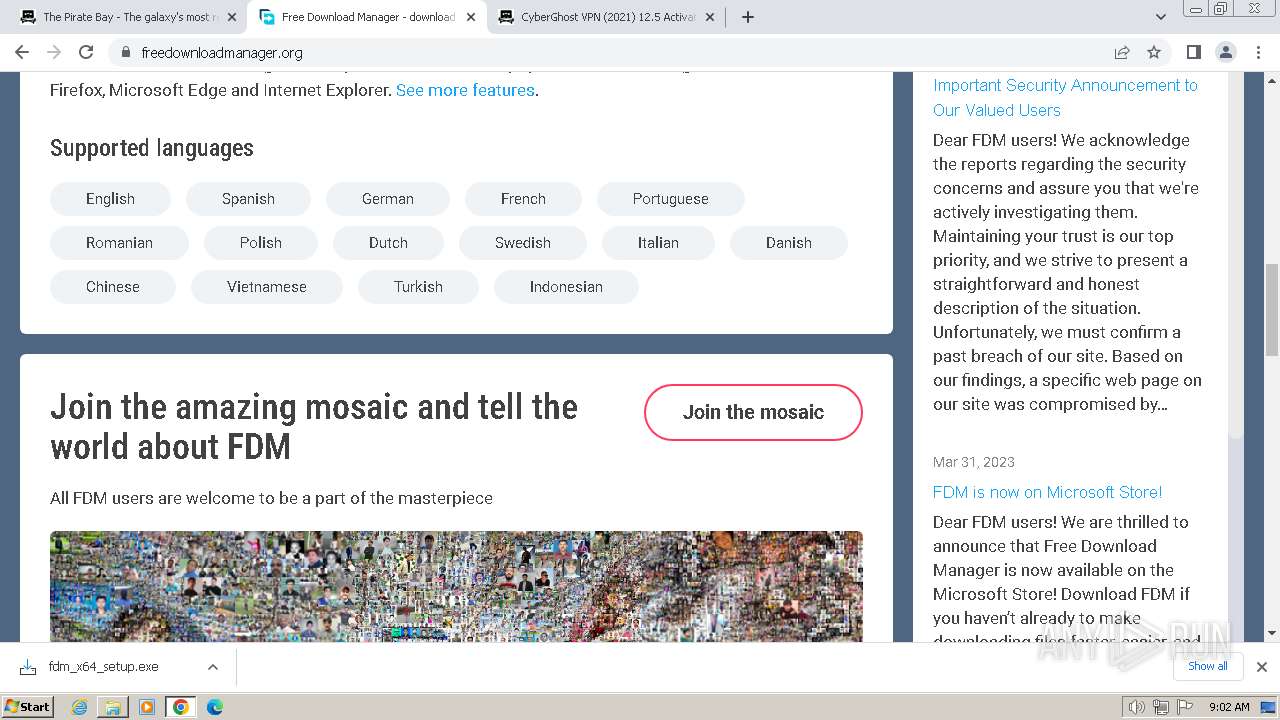Open Chrome three-dot menu
1280x720 pixels.
click(1258, 52)
